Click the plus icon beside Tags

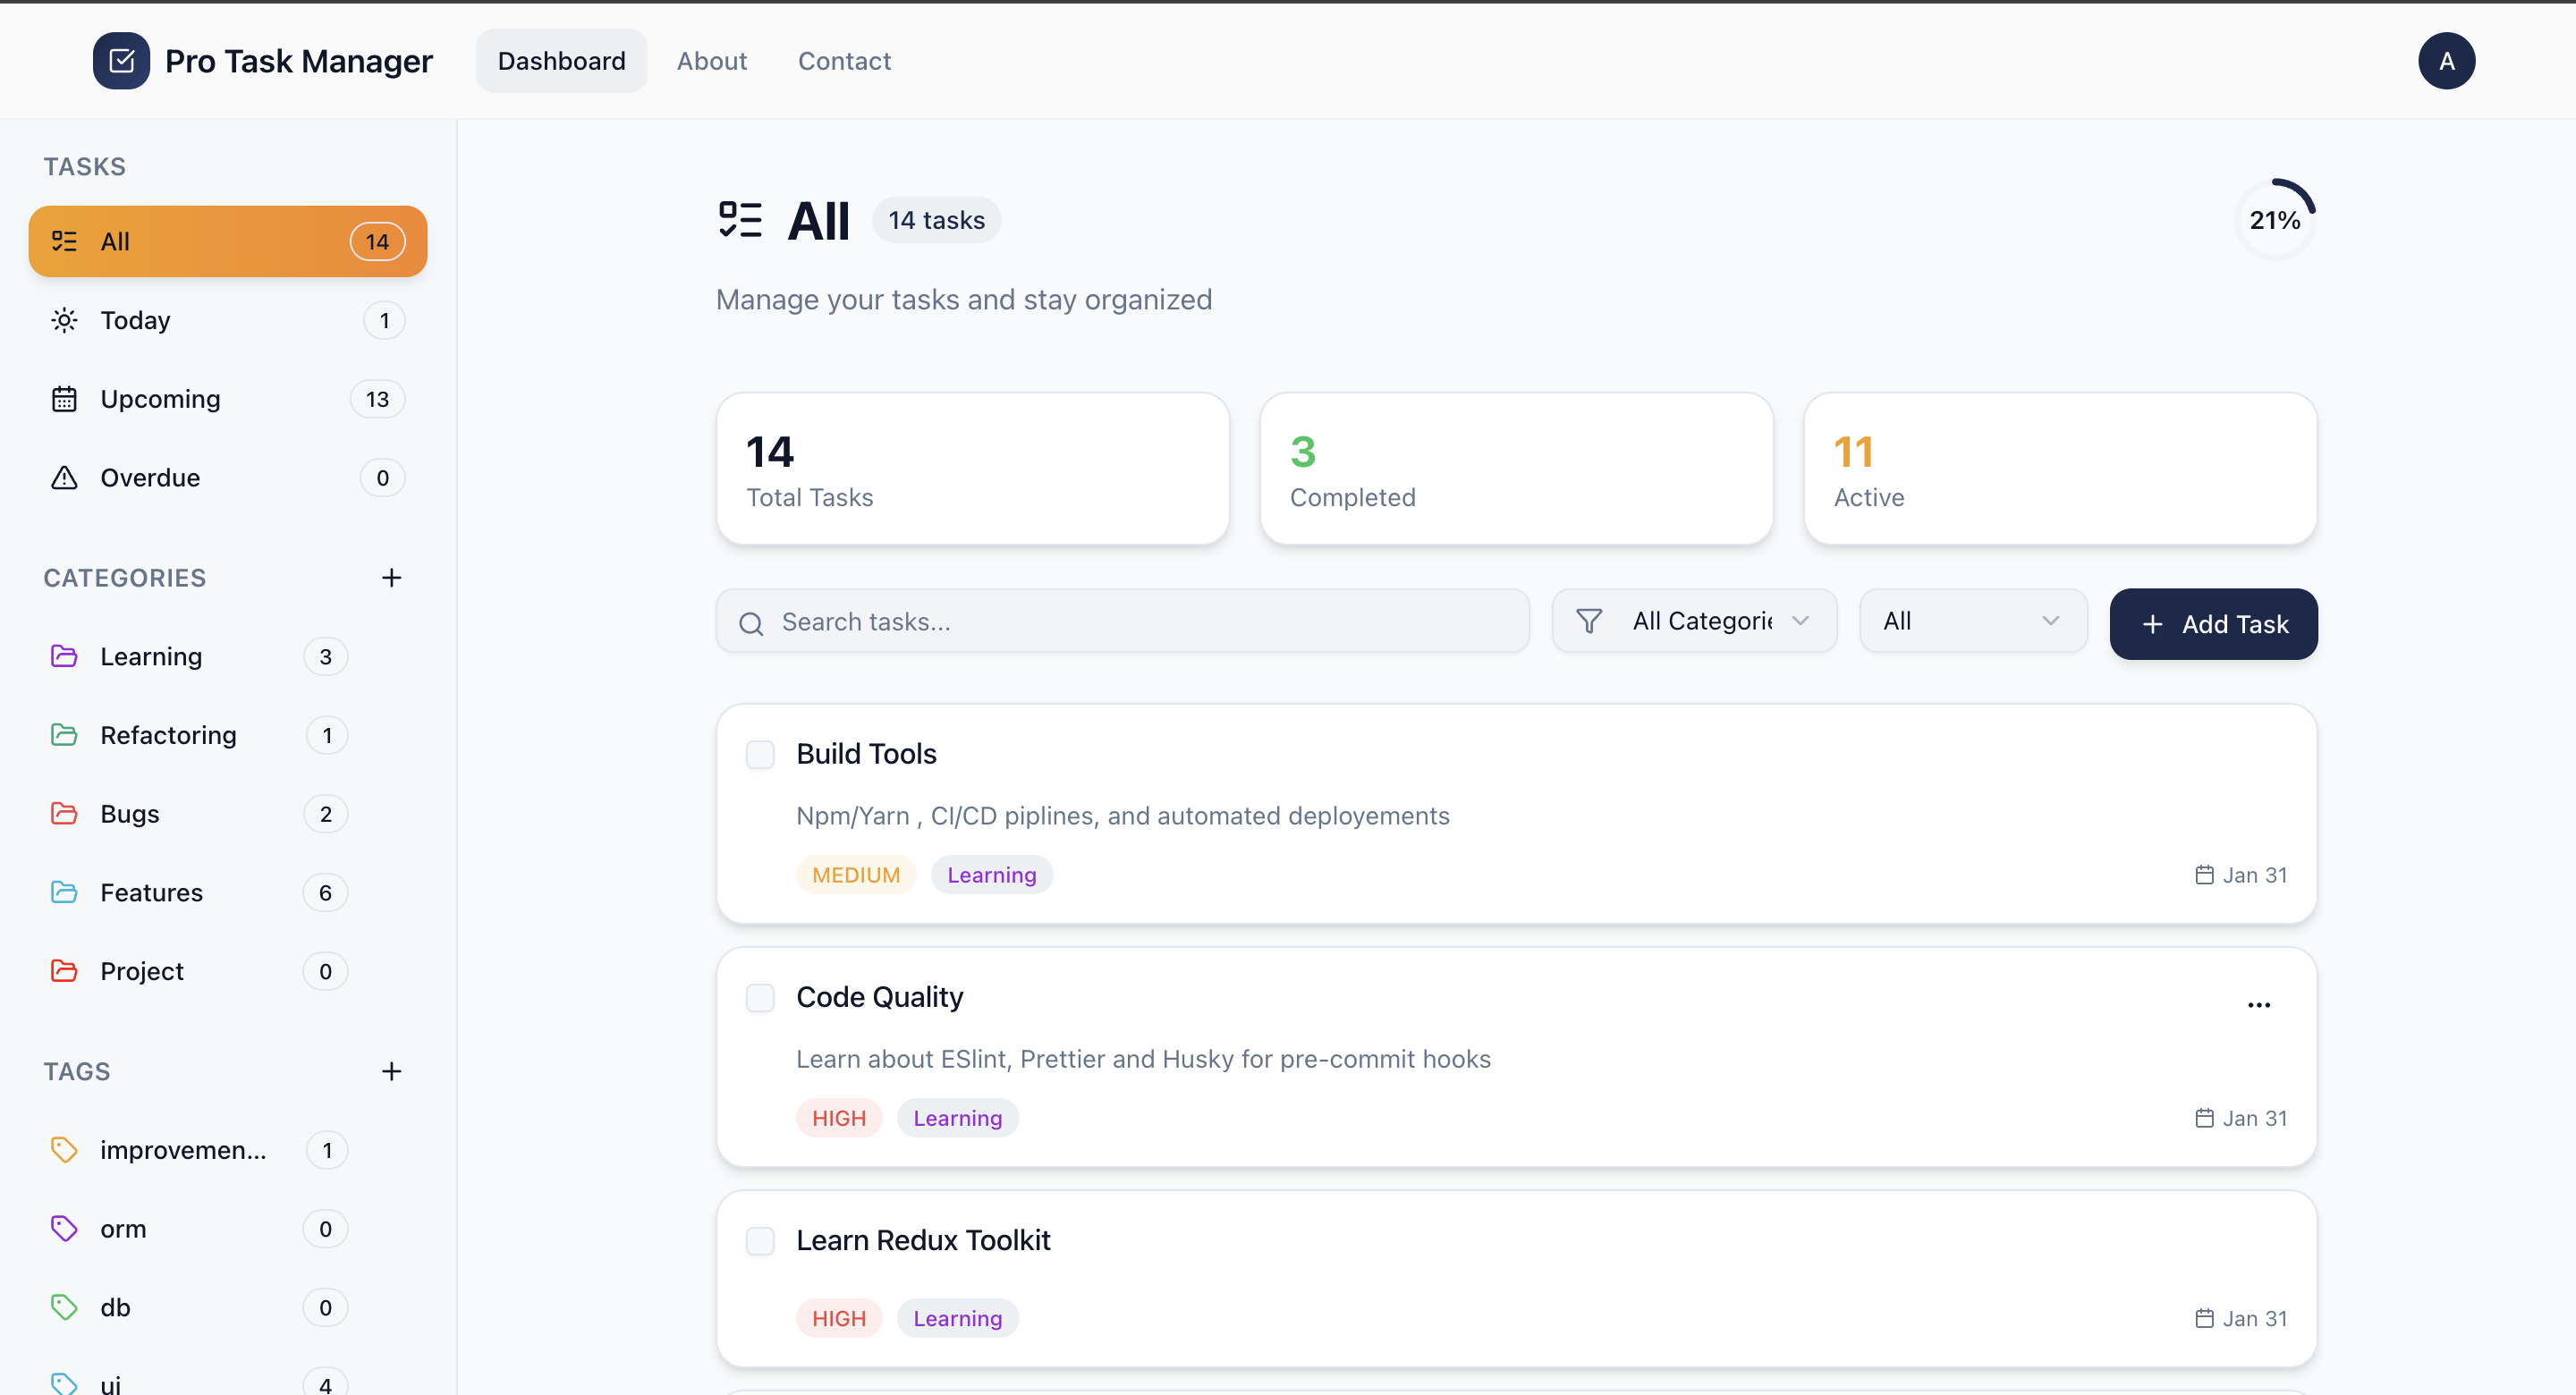(x=391, y=1071)
